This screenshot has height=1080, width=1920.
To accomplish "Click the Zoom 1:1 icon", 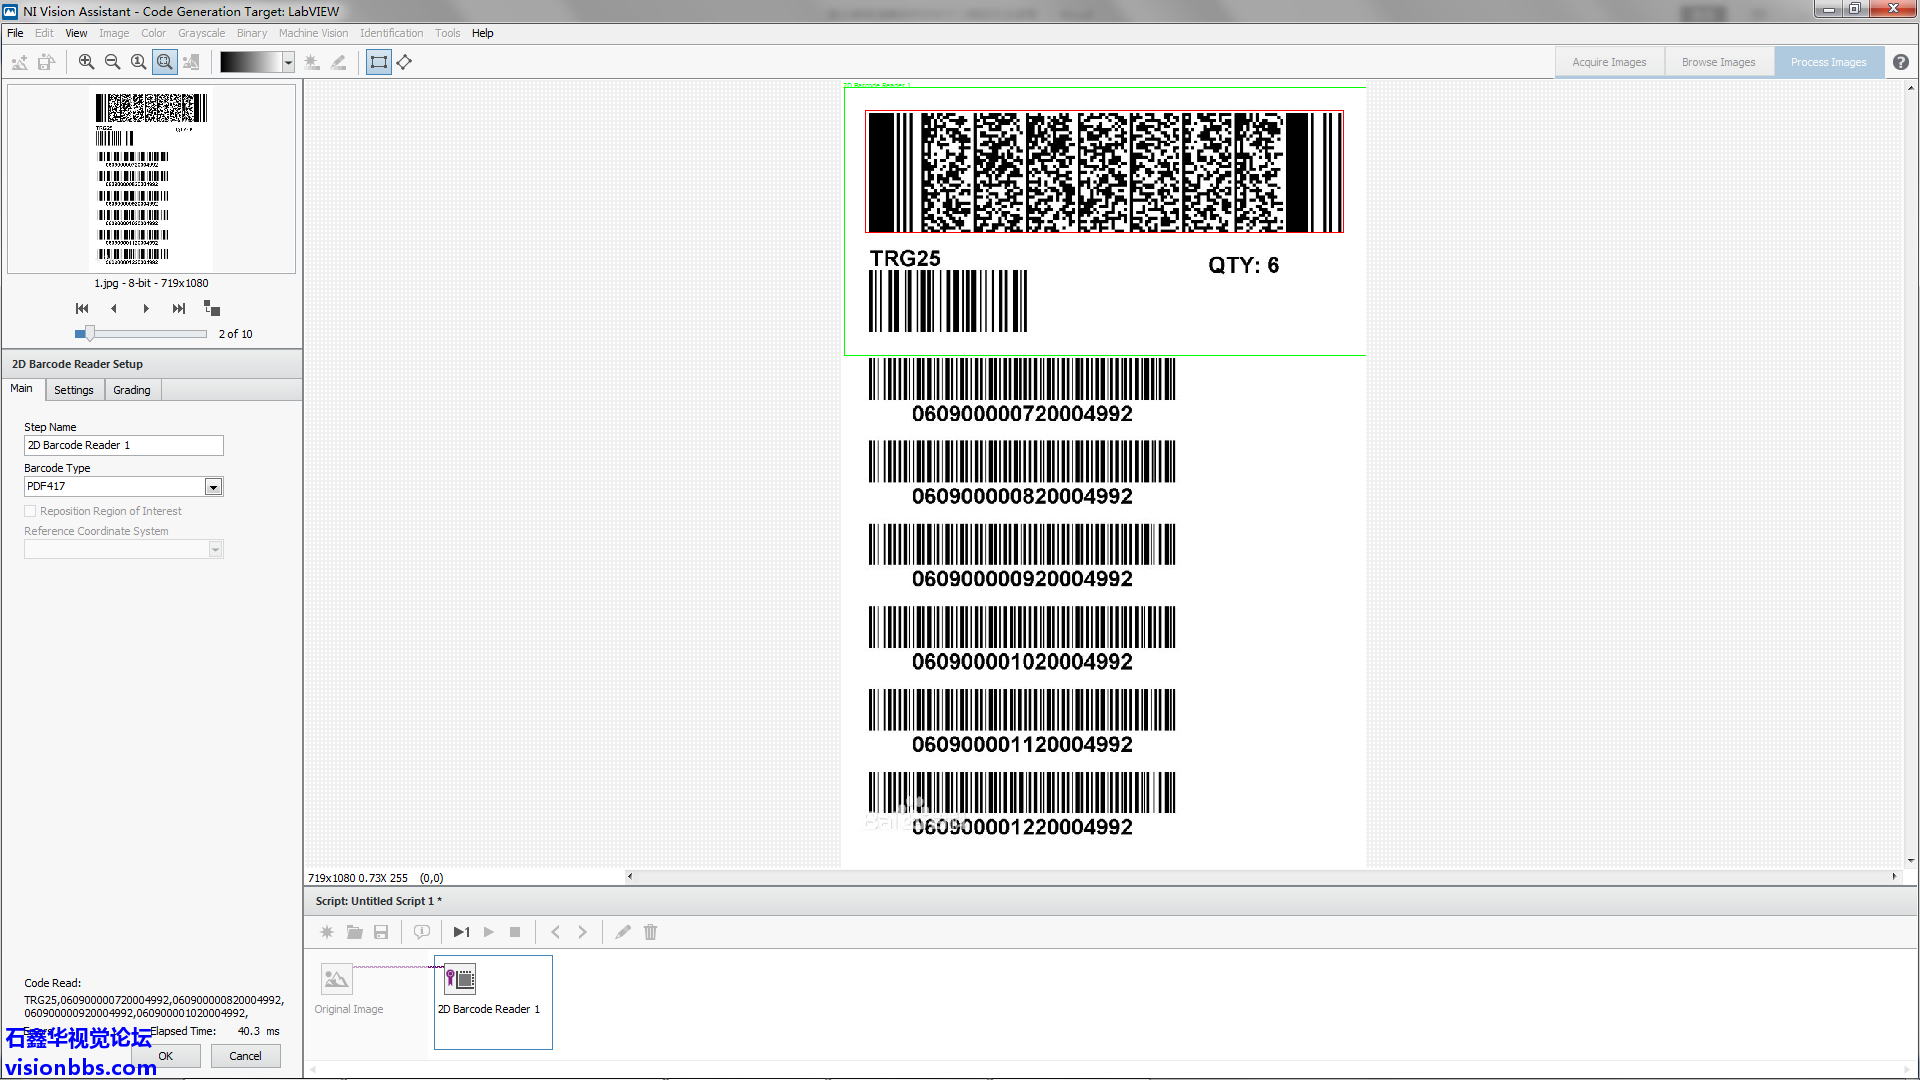I will (x=139, y=62).
